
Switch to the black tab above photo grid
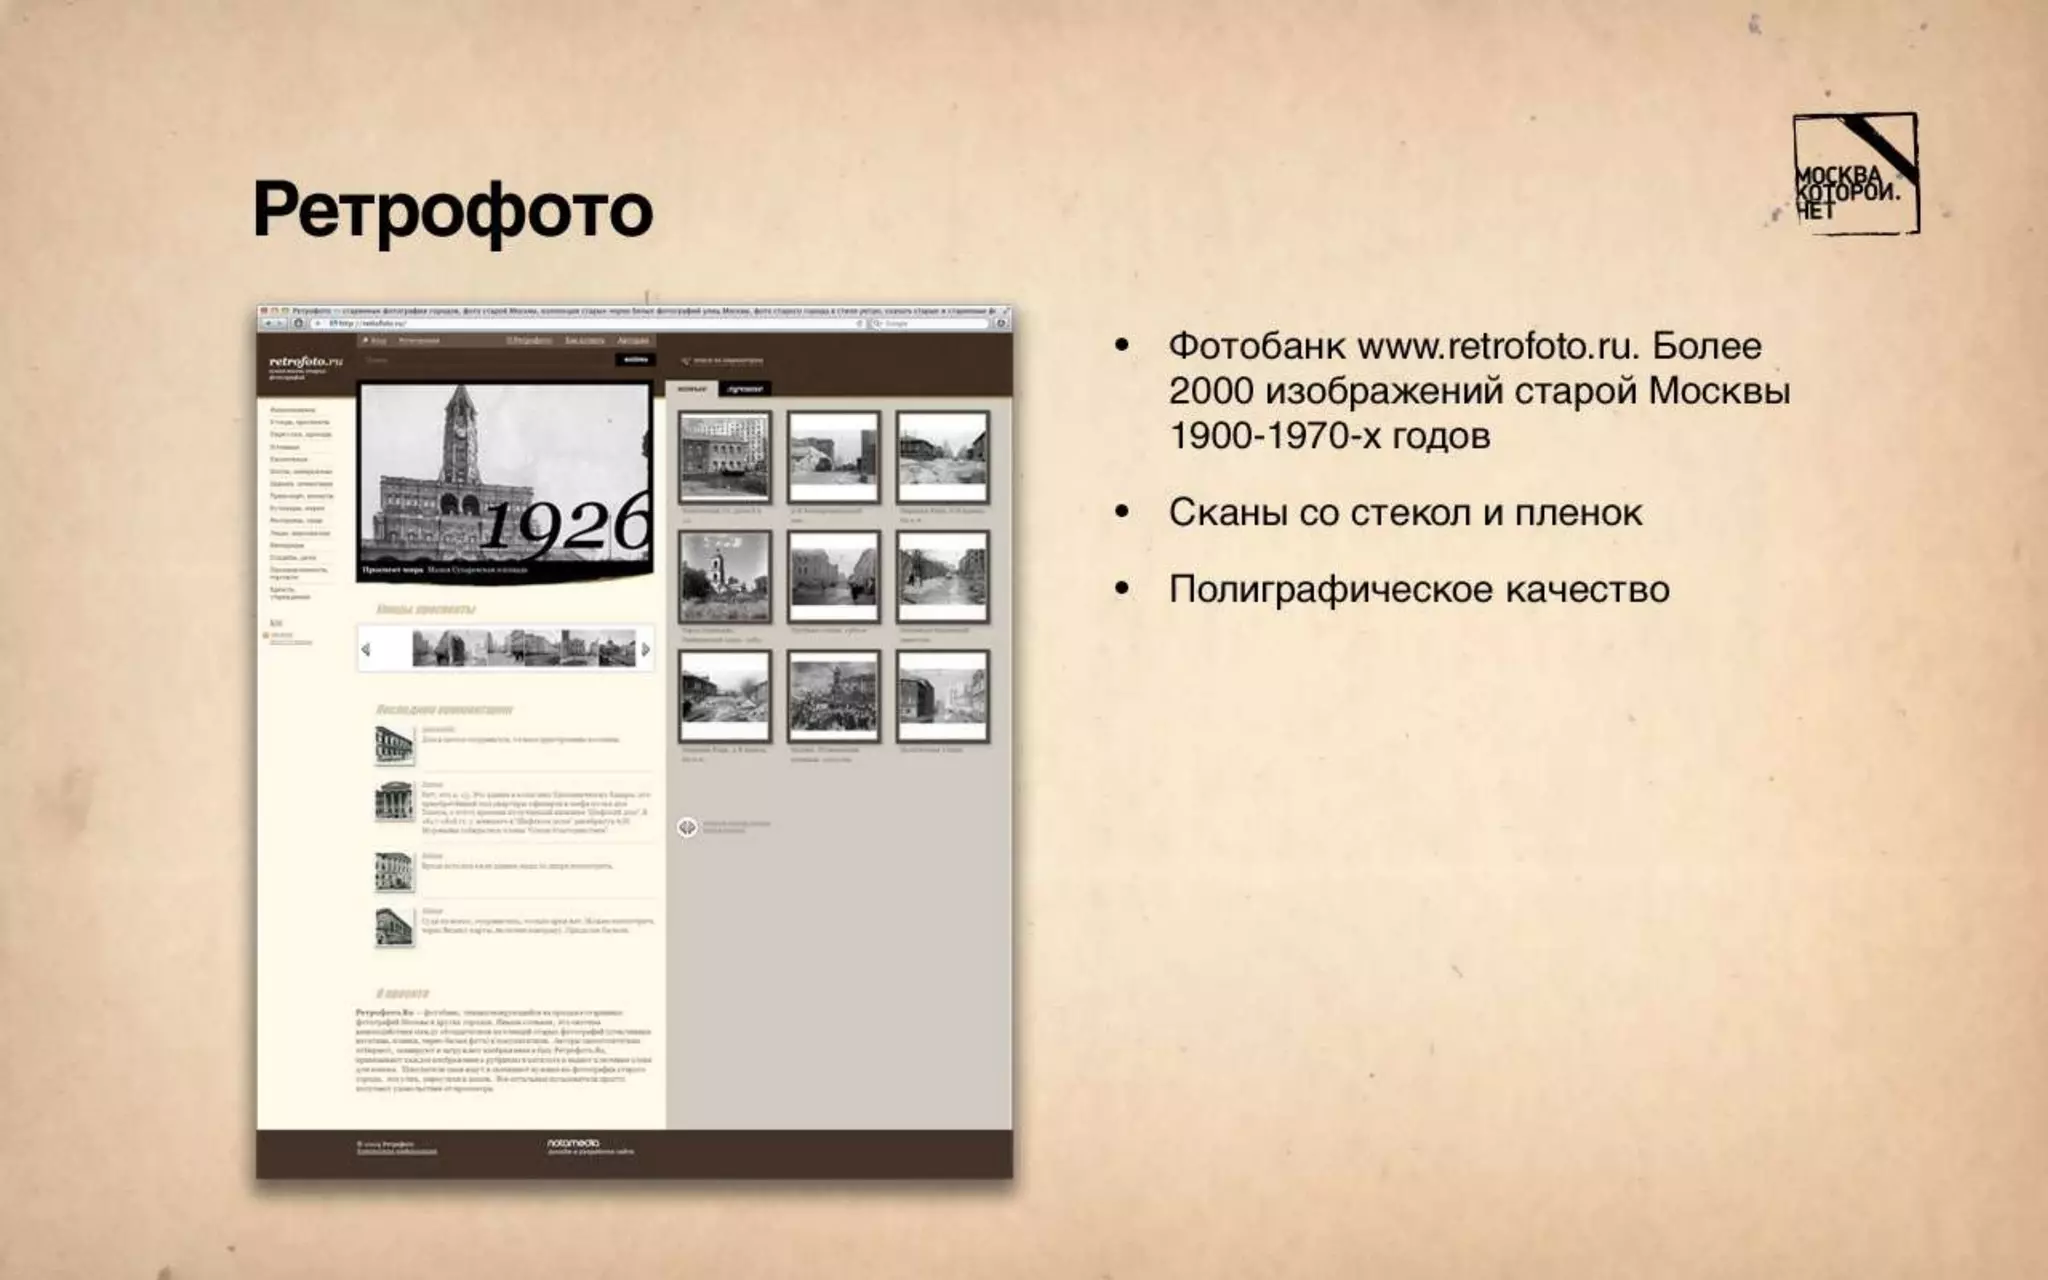click(x=745, y=388)
